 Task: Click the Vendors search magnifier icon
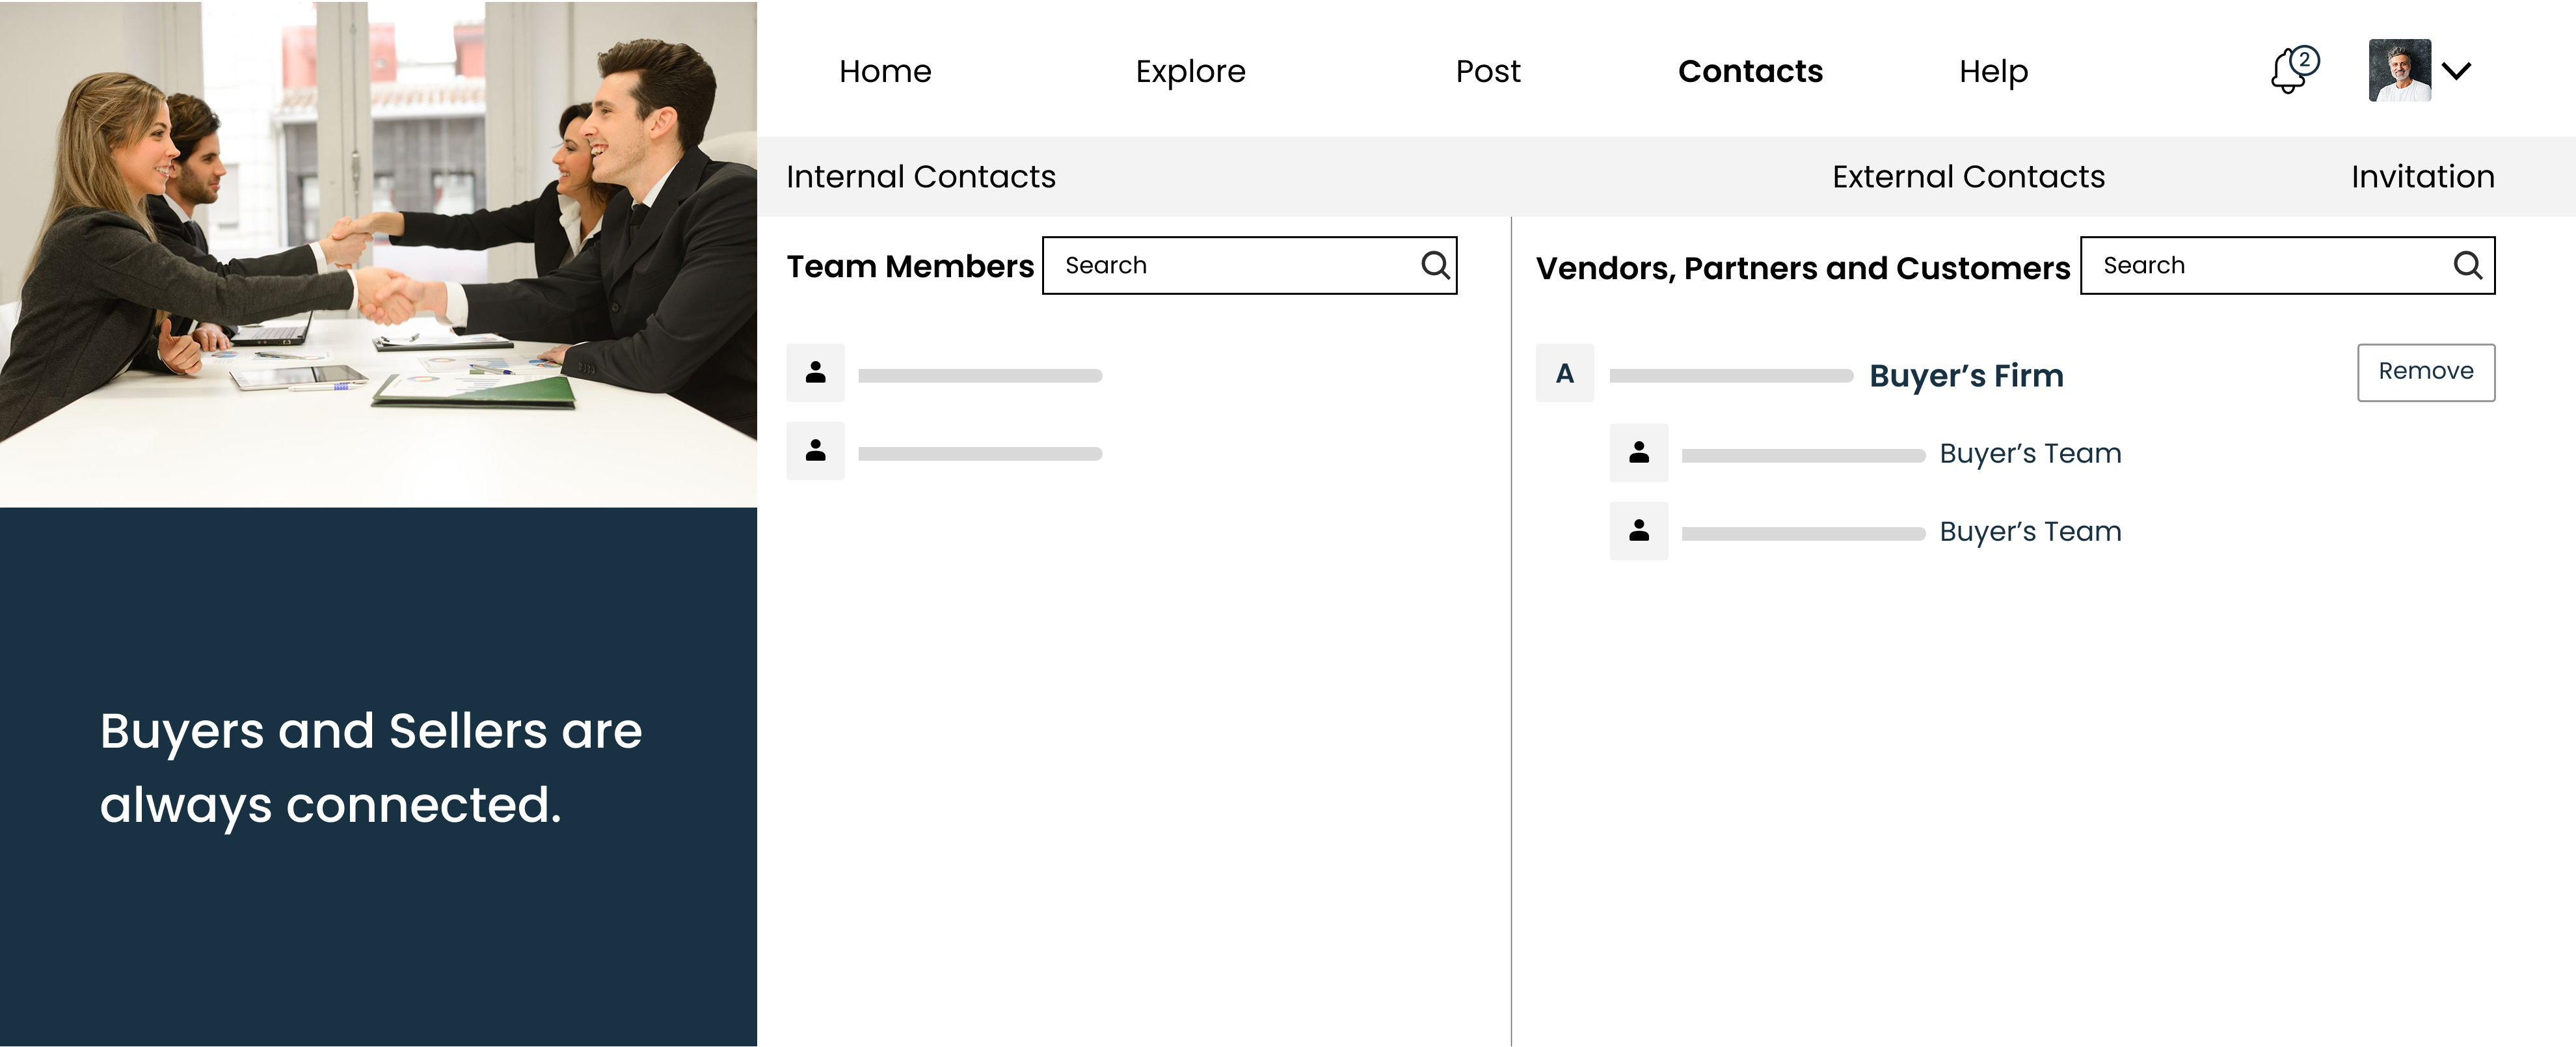2467,265
